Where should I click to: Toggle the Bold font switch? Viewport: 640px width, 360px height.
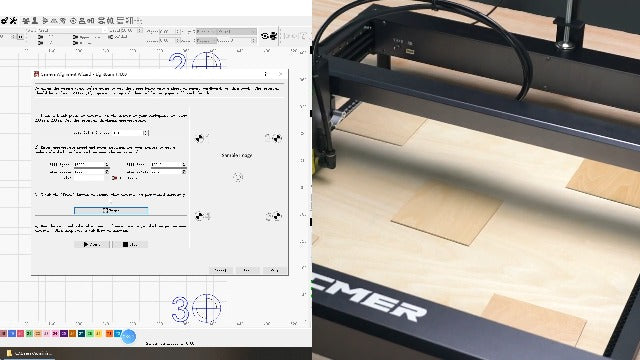click(x=41, y=37)
